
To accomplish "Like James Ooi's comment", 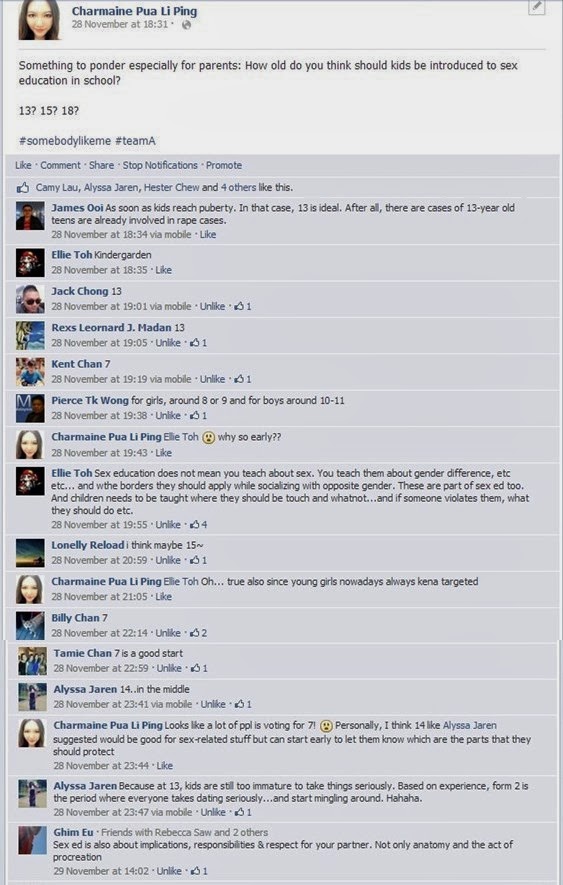I will coord(208,235).
